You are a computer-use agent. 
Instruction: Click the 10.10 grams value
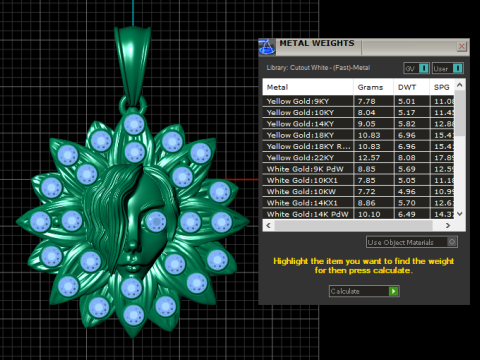[x=369, y=214]
